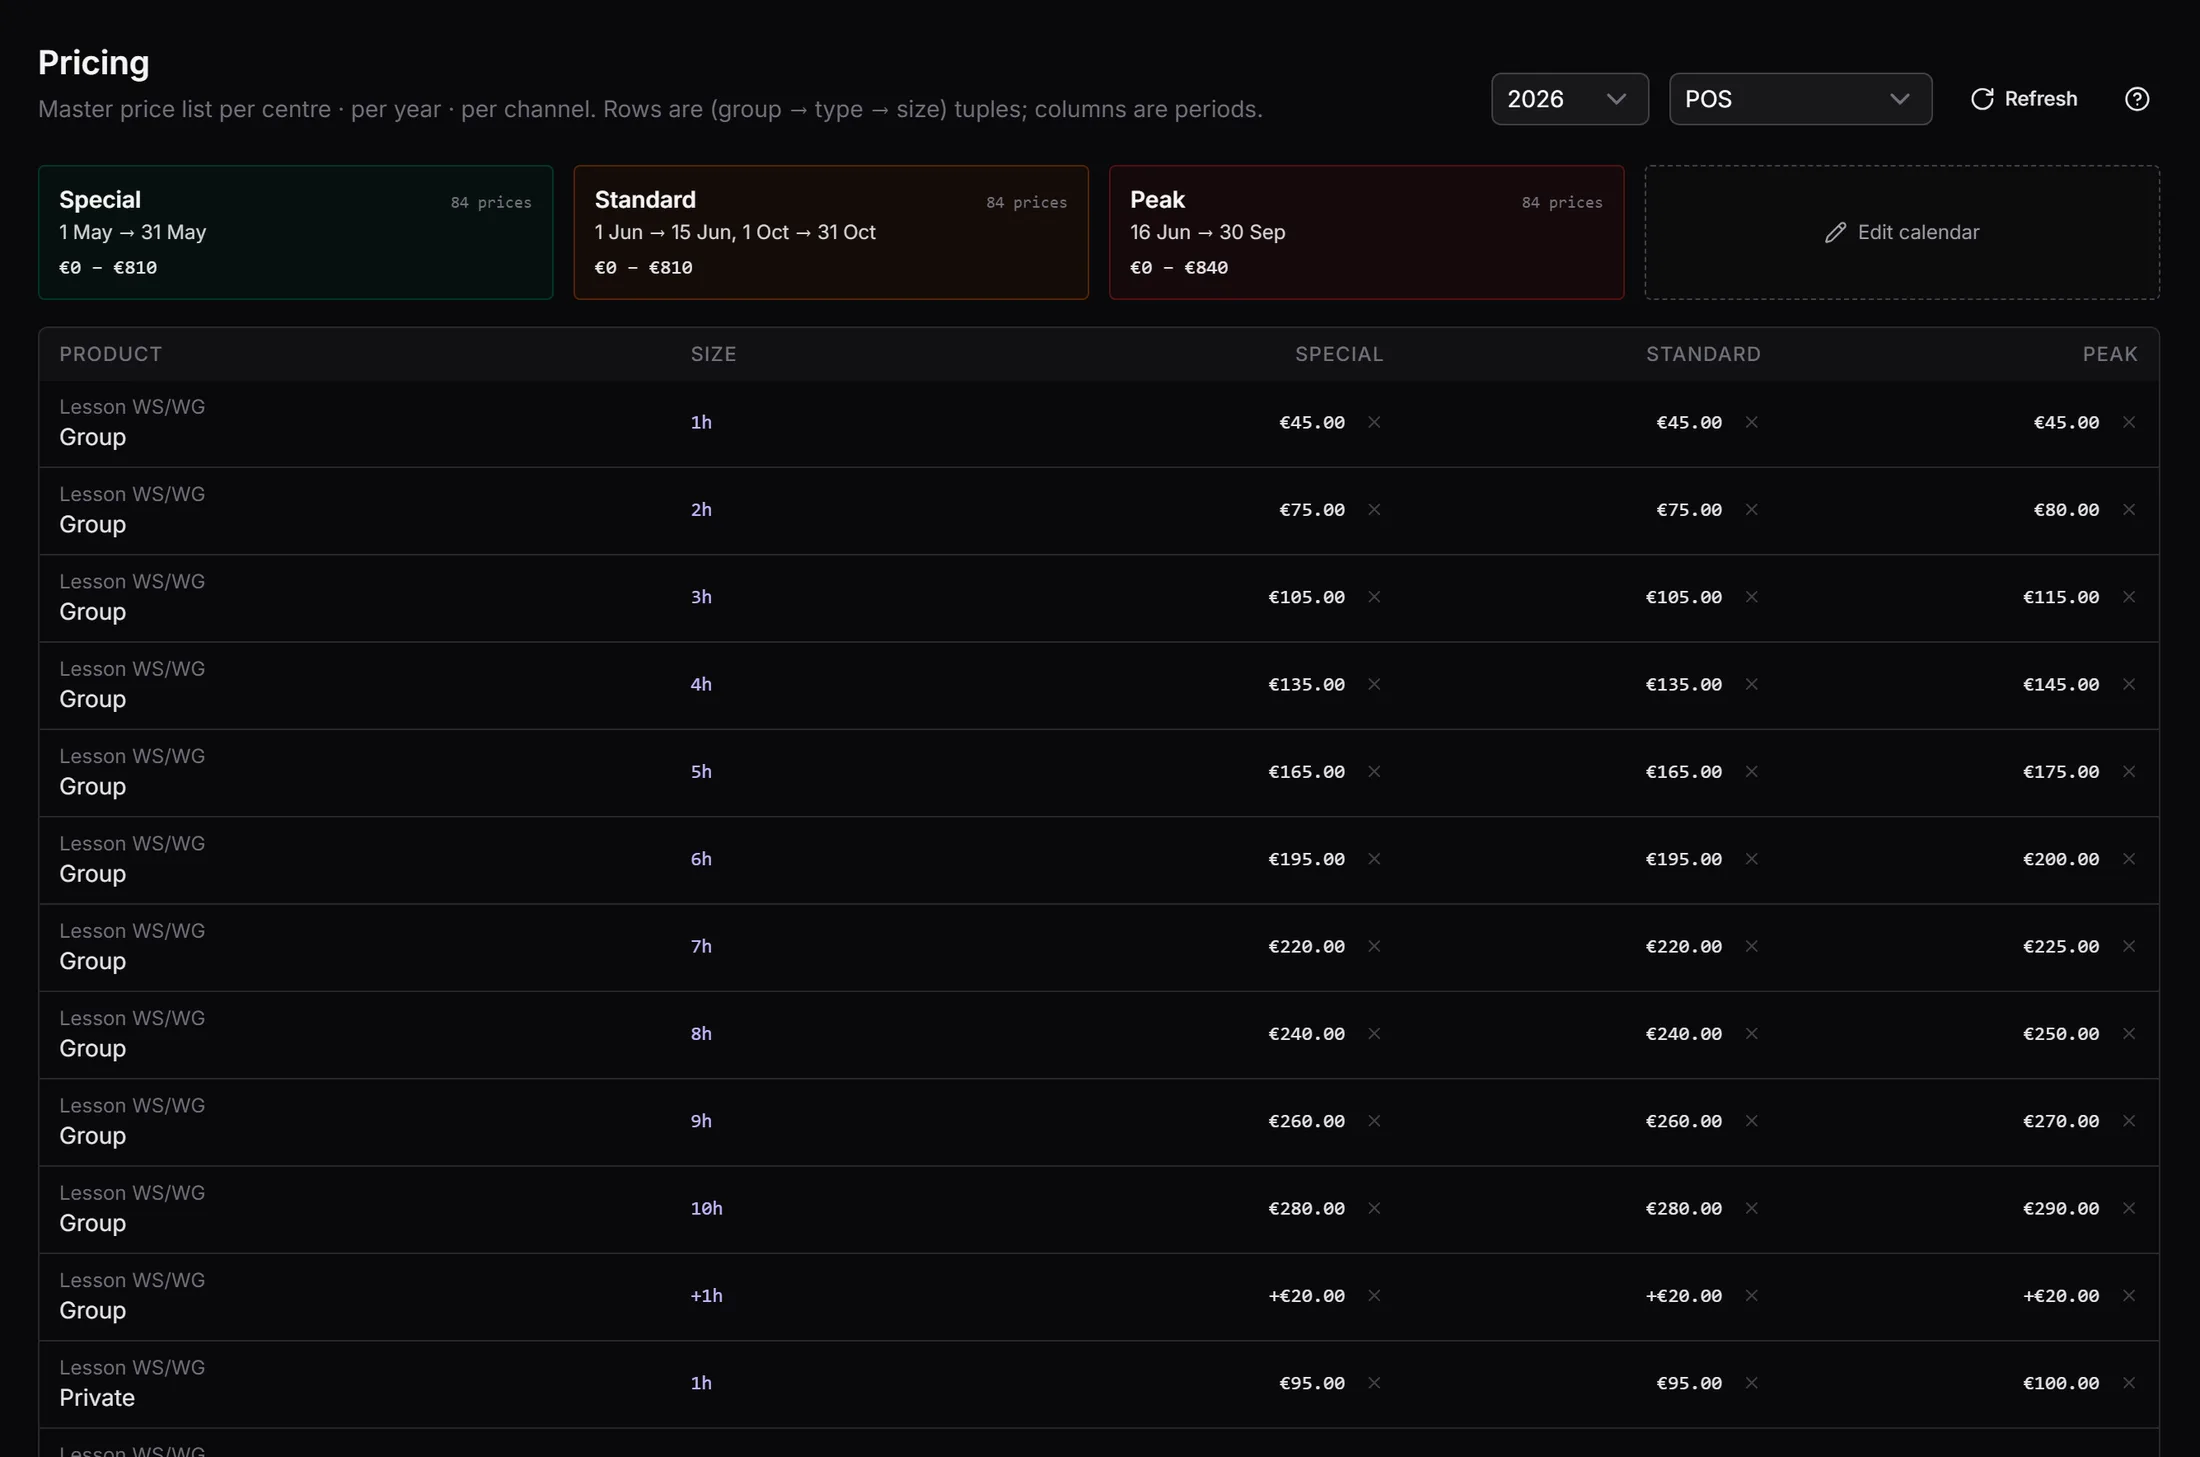Screen dimensions: 2200x1457
Task: Remove Standard €195.00 price for Group 6h
Action: pyautogui.click(x=1751, y=859)
